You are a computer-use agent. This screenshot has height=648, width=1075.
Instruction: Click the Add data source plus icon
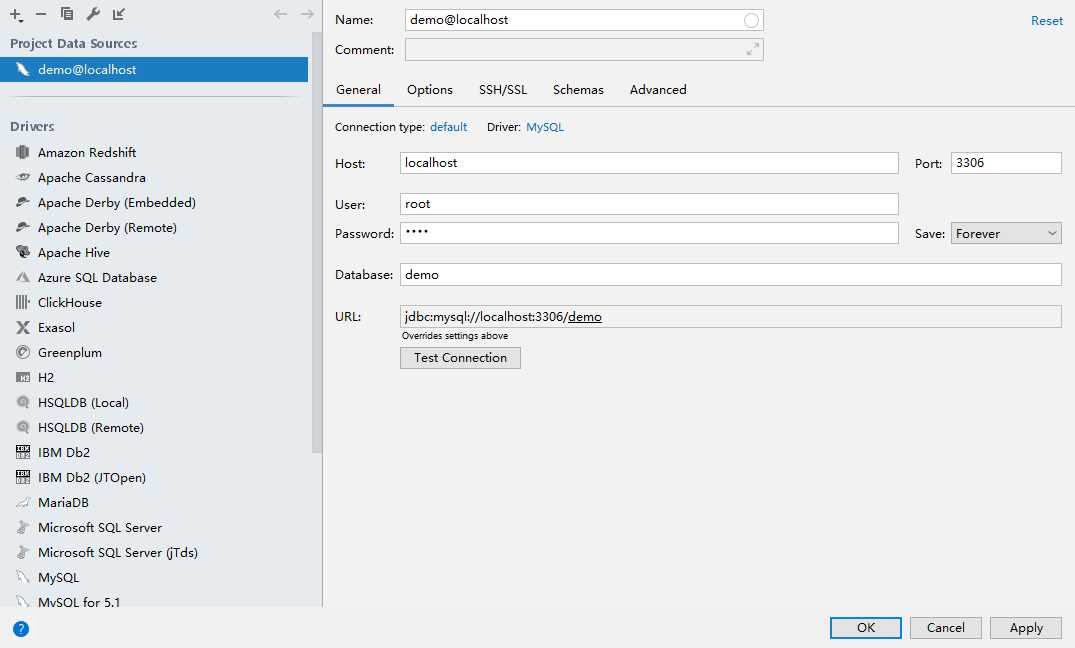(x=16, y=14)
